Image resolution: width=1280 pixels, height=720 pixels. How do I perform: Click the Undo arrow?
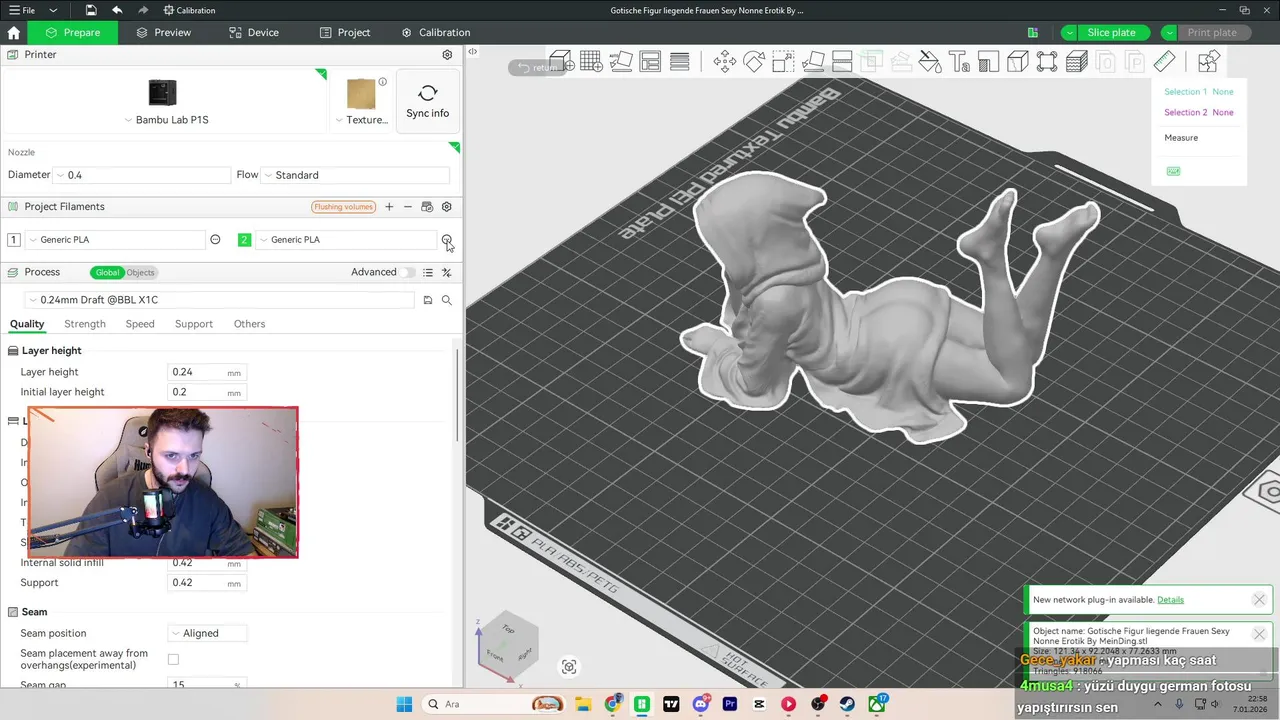click(117, 10)
